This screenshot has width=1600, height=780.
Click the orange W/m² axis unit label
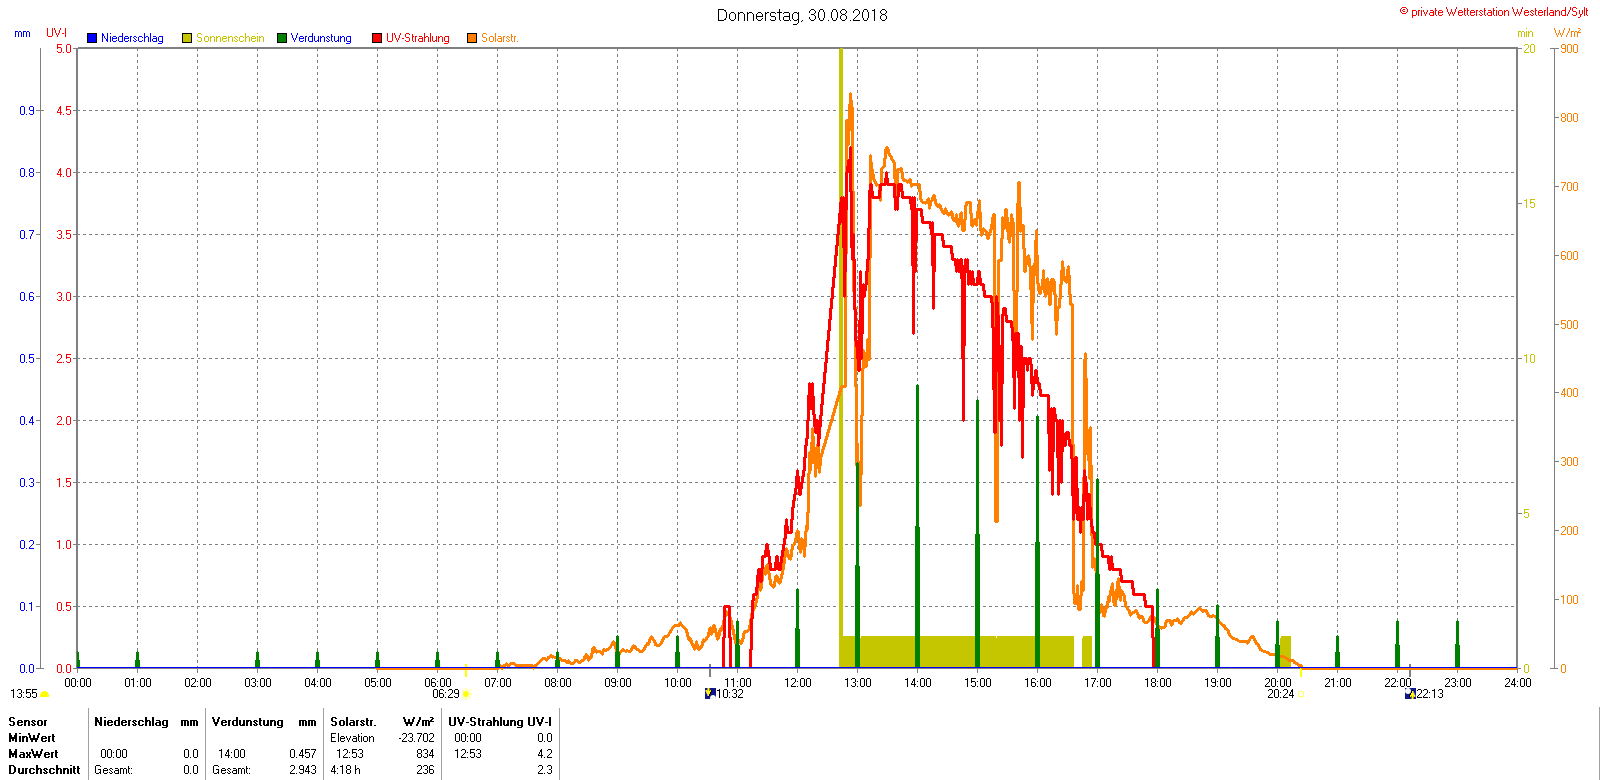pos(1567,33)
